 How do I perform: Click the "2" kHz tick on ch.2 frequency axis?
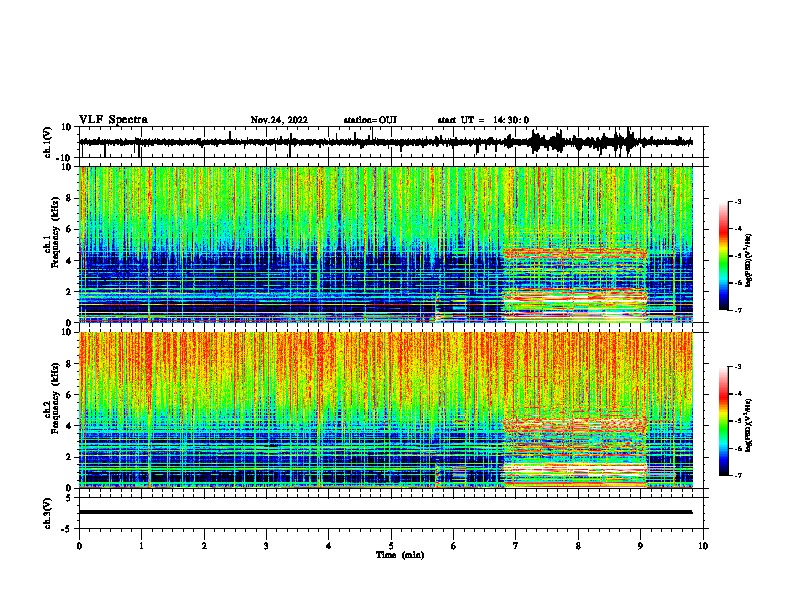(69, 457)
